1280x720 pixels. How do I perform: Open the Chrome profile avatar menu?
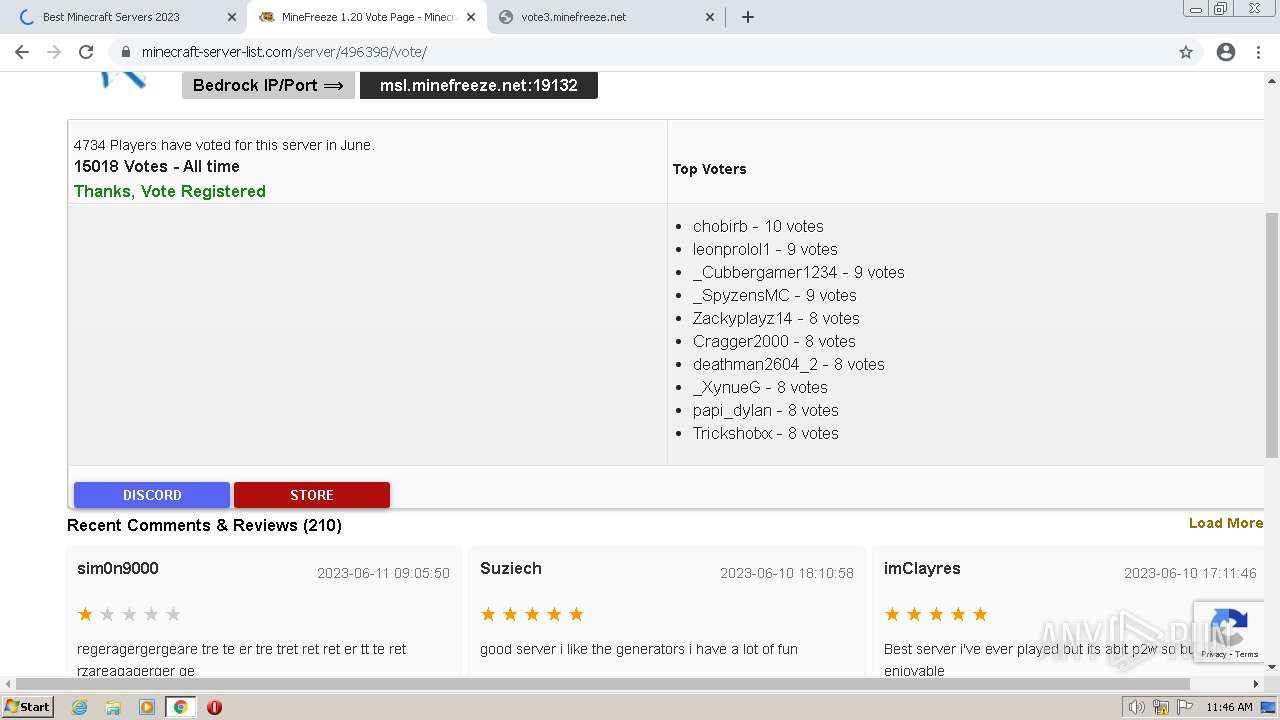1226,52
